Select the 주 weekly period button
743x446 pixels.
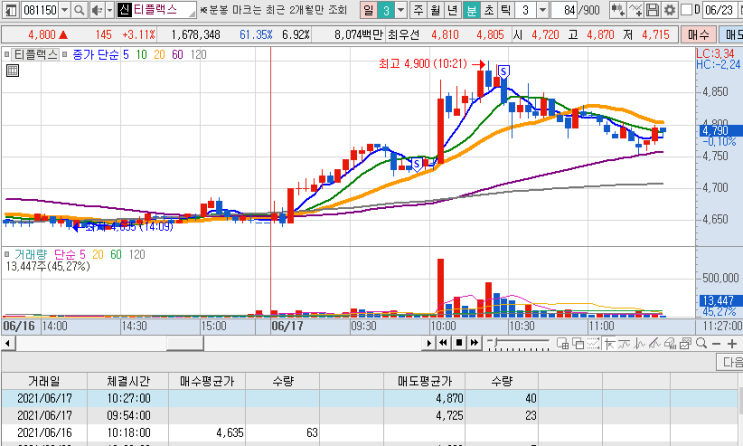pyautogui.click(x=417, y=10)
